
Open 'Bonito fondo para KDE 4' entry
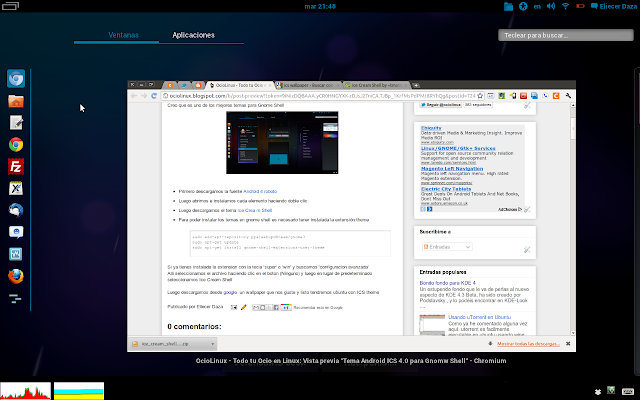click(x=447, y=282)
